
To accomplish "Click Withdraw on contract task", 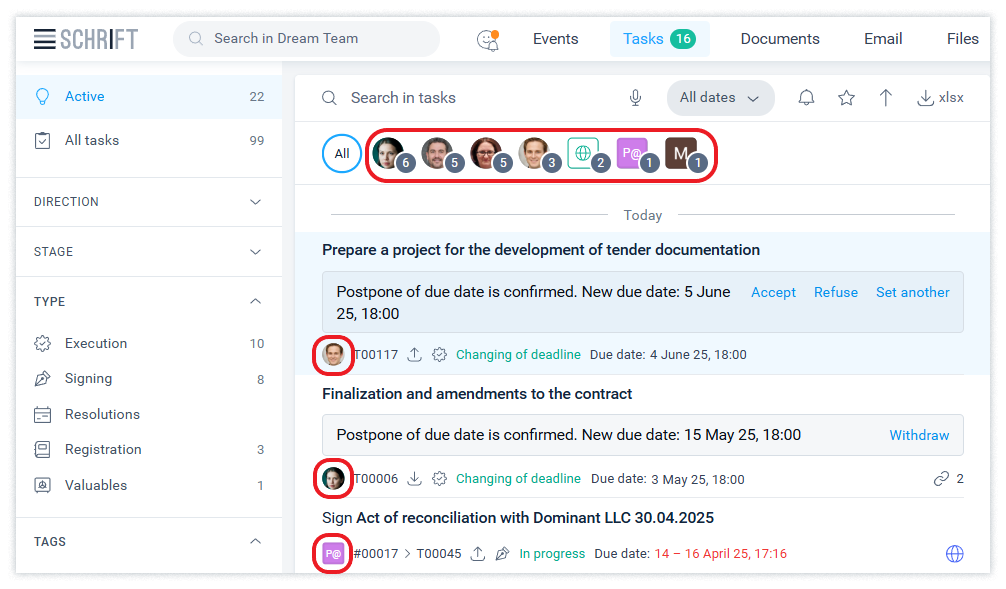I will pyautogui.click(x=919, y=435).
